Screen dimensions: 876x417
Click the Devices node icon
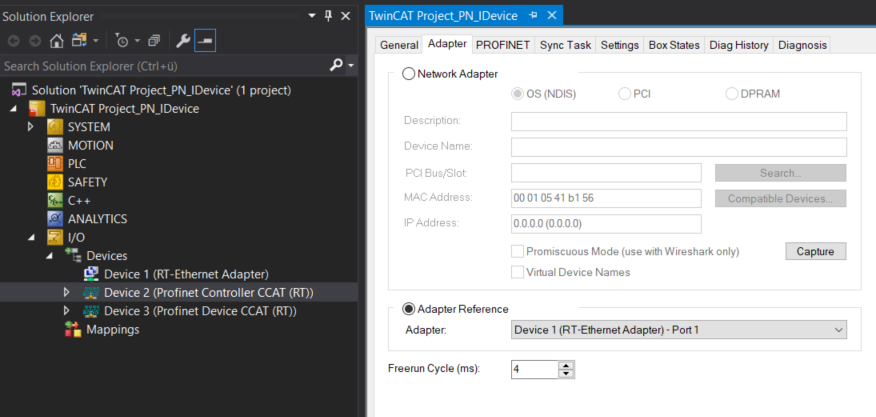point(73,255)
